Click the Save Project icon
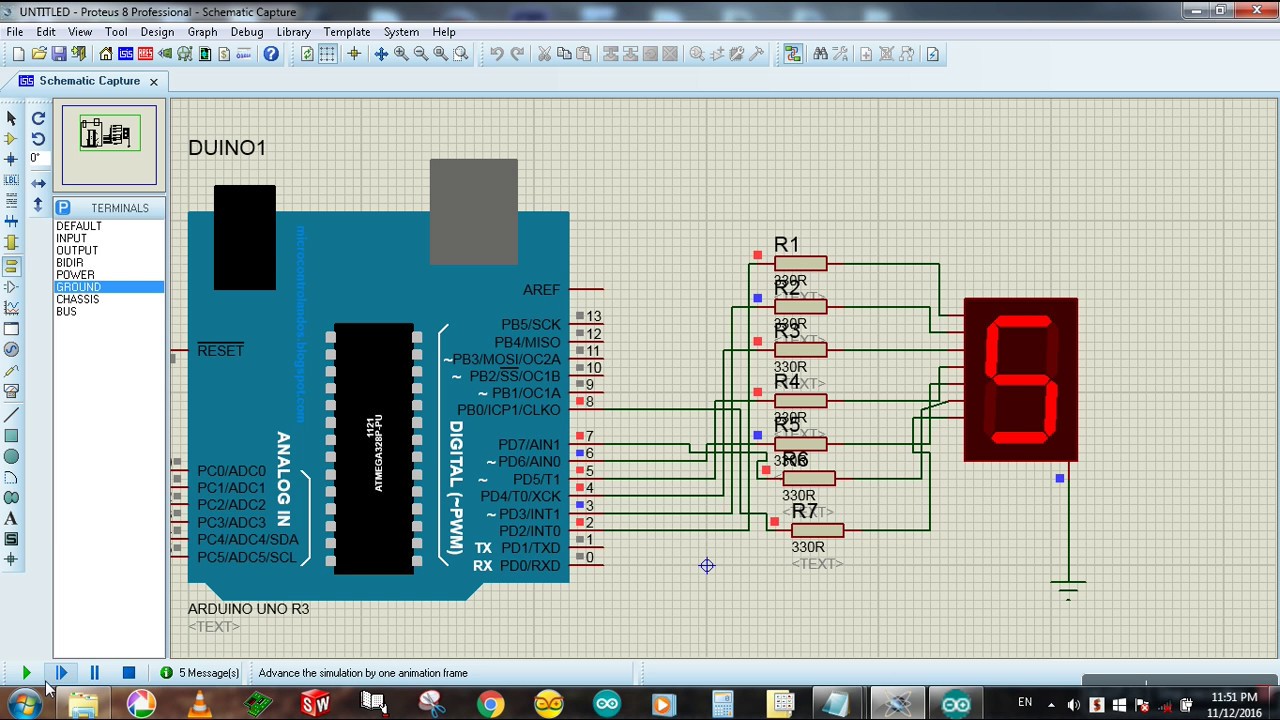 click(59, 54)
